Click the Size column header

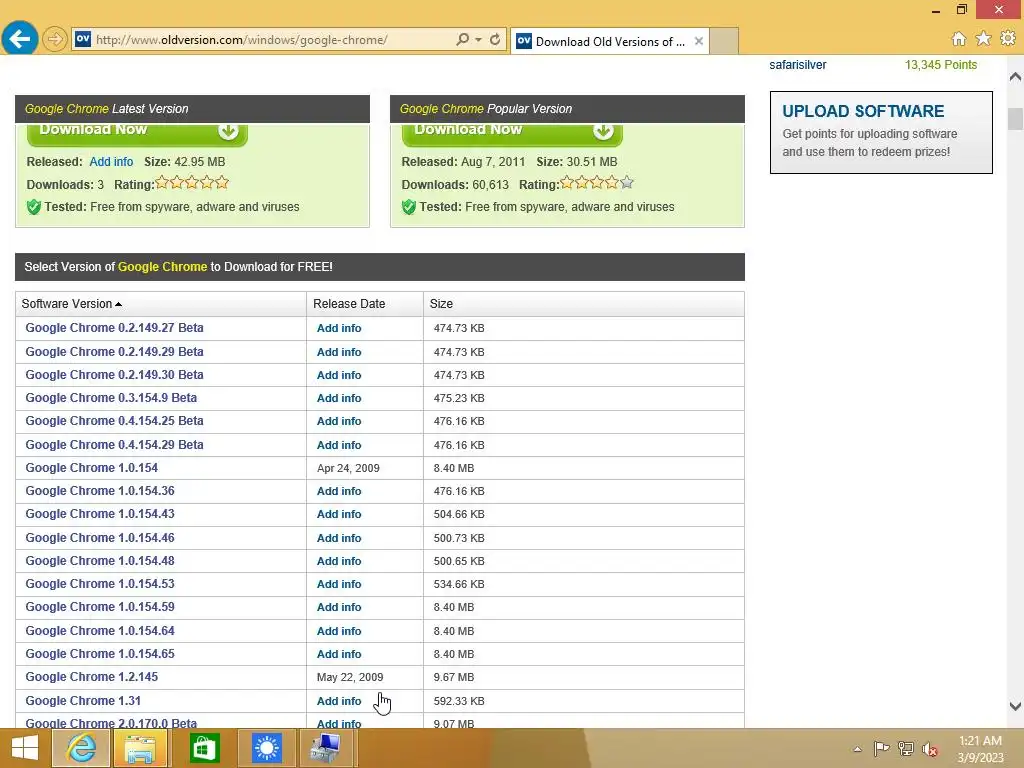pyautogui.click(x=441, y=304)
